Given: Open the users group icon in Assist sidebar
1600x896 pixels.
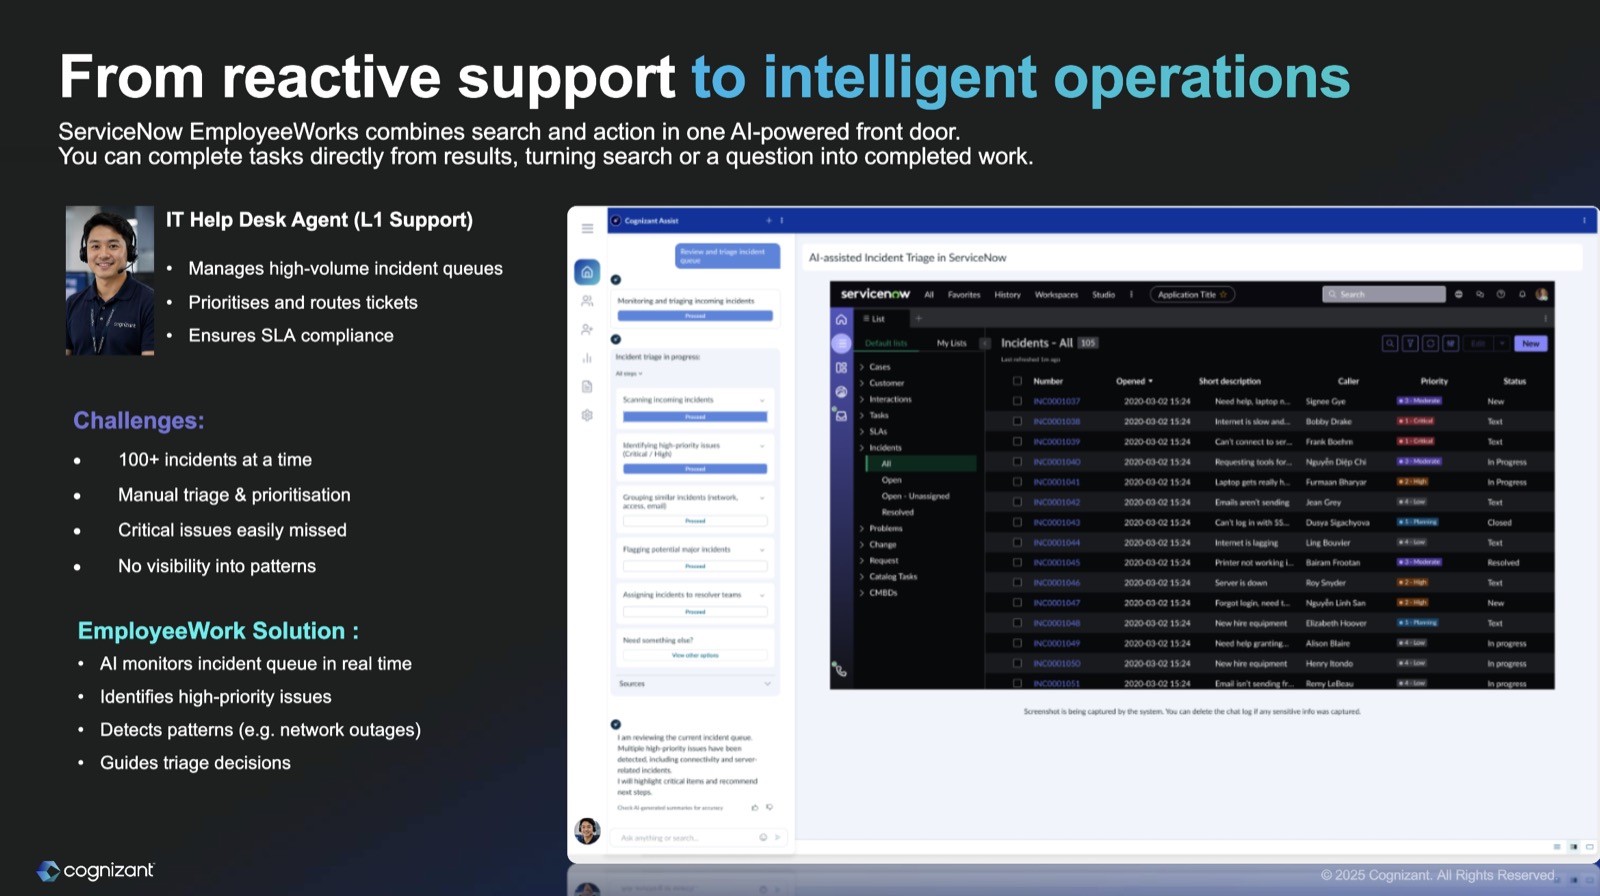Looking at the screenshot, I should (587, 301).
